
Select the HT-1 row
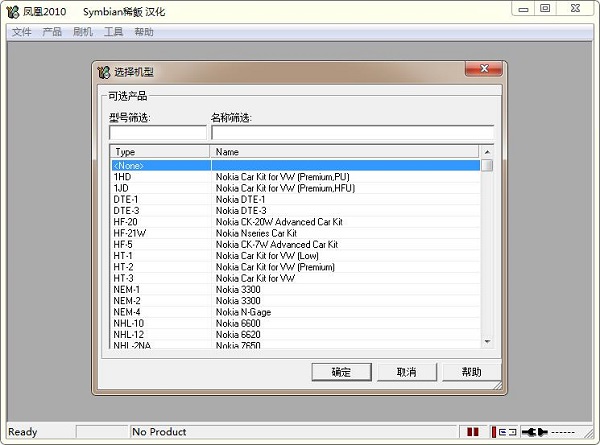pyautogui.click(x=295, y=256)
